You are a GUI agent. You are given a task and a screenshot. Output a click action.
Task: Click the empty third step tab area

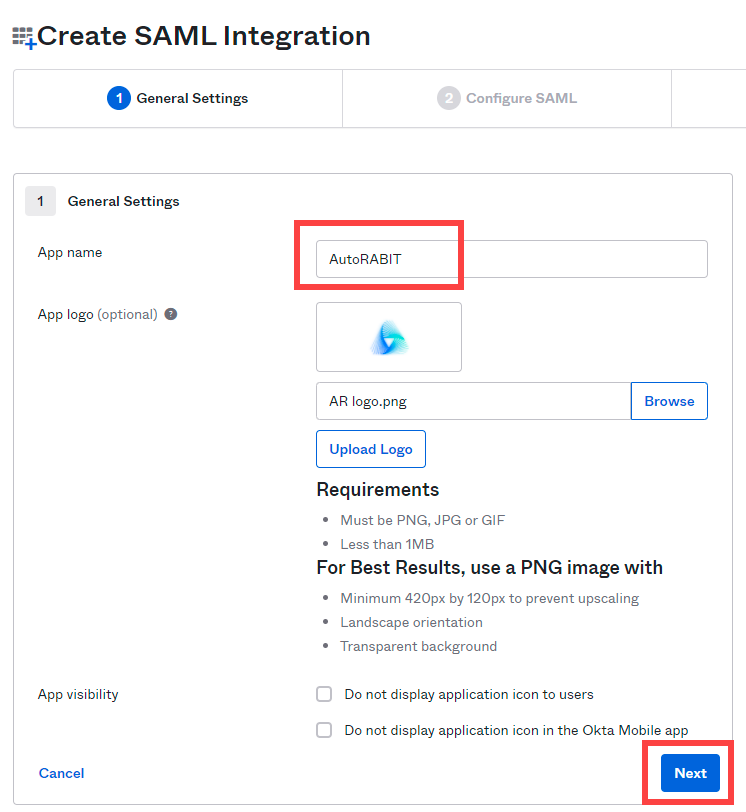709,98
